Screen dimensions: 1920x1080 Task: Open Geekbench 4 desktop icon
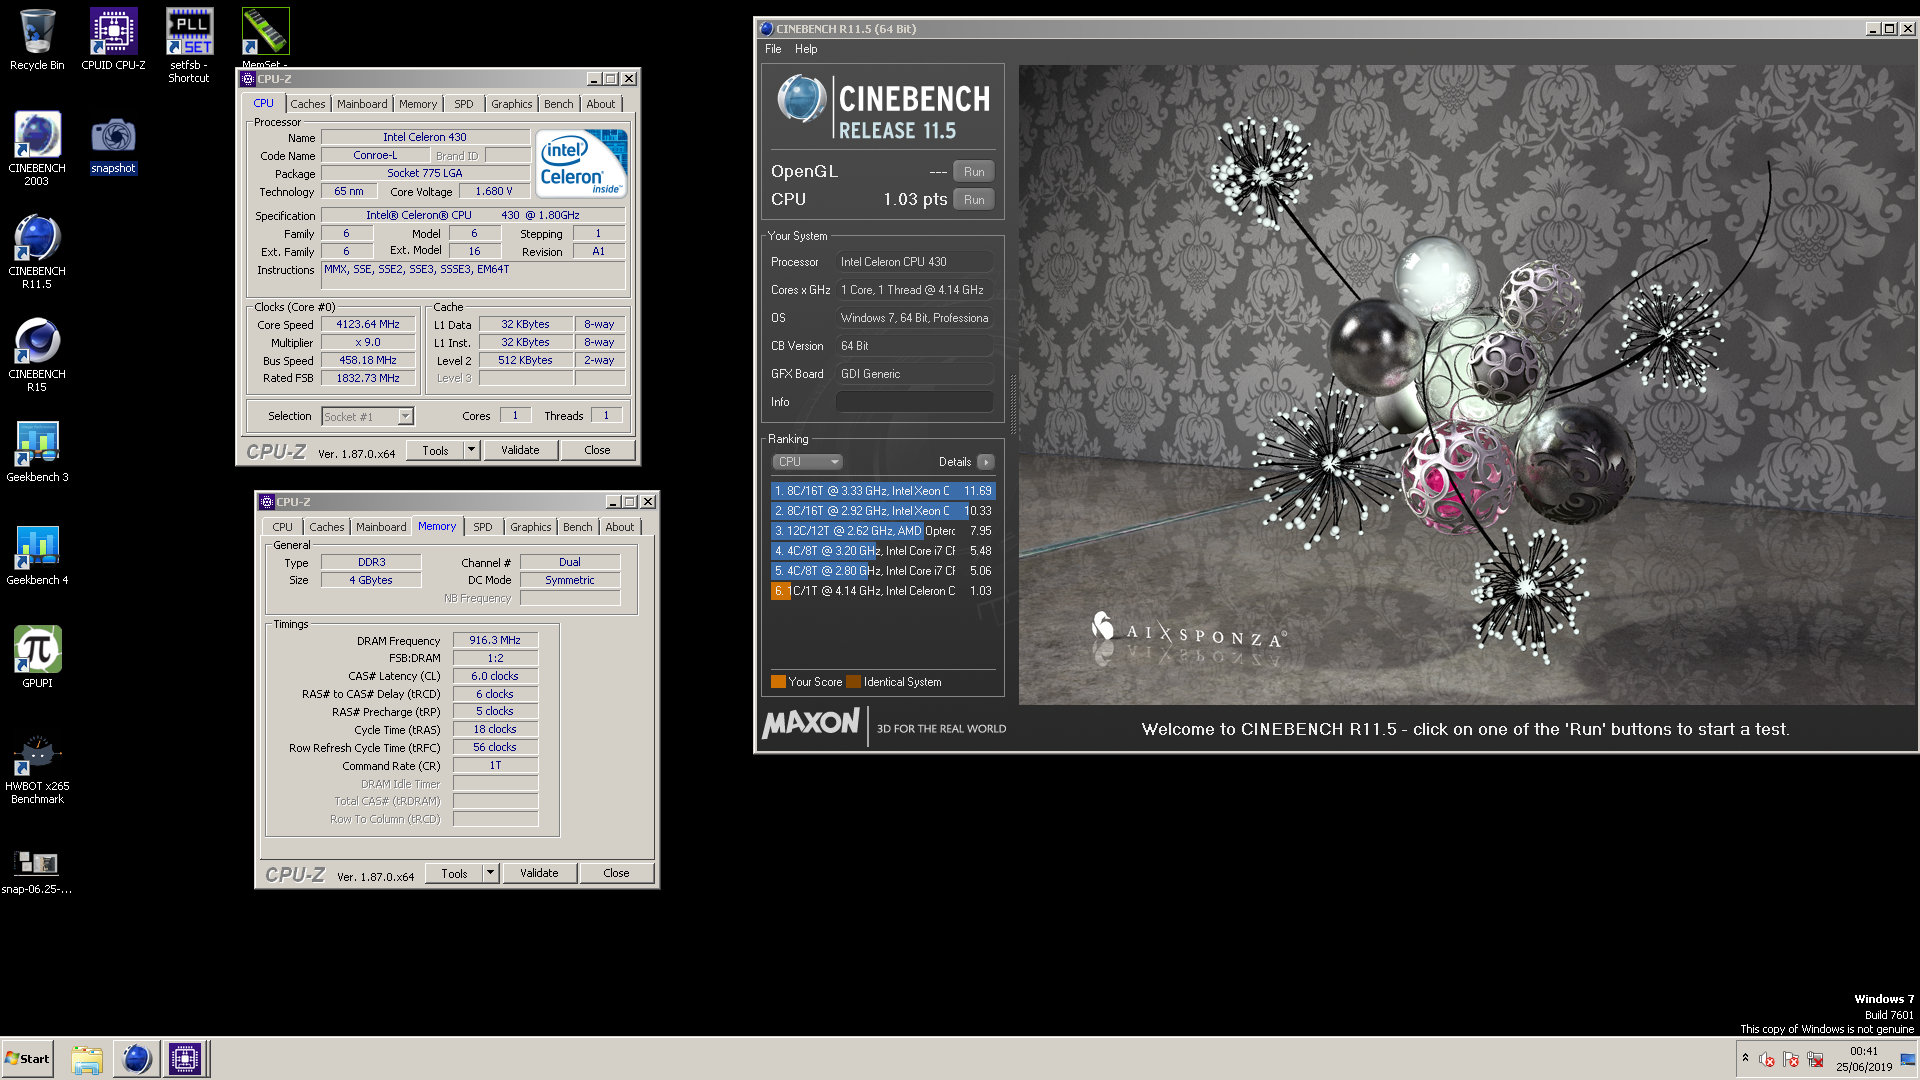coord(37,555)
